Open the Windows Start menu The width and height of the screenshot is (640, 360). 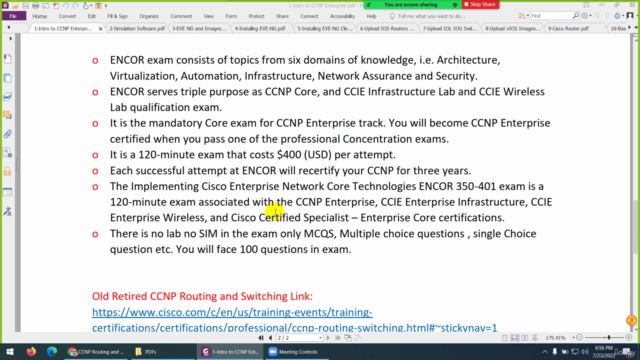click(x=10, y=351)
